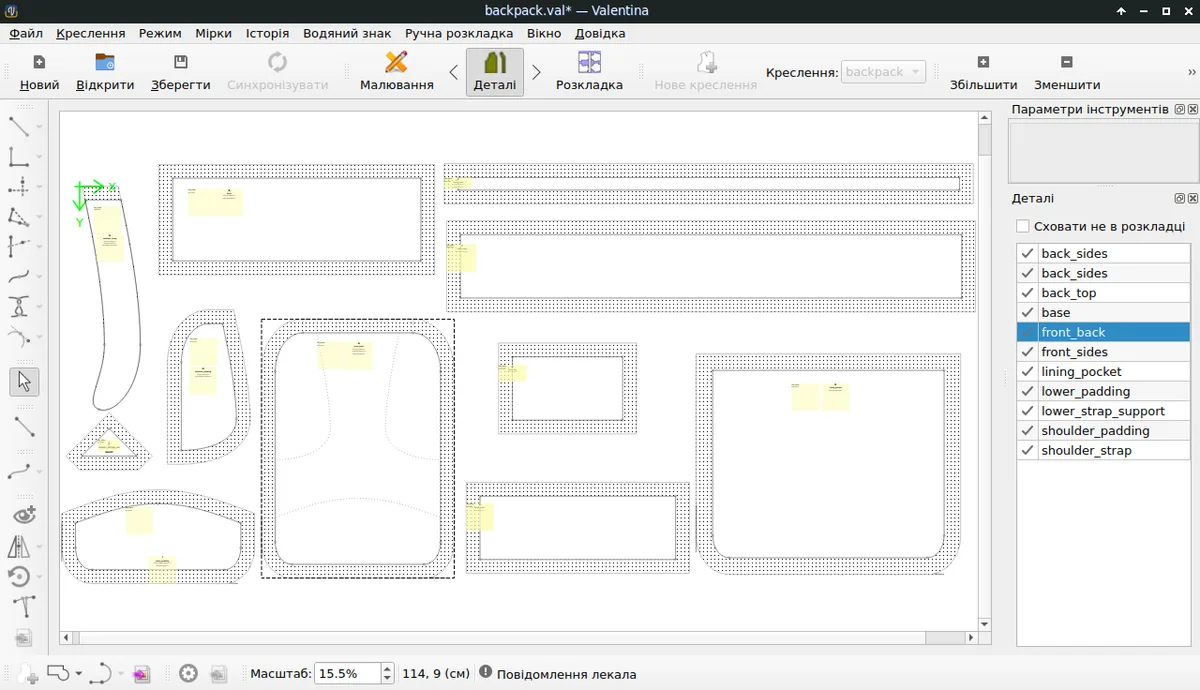
Task: Toggle checkmark for shoulder_strap detail
Action: point(1027,451)
